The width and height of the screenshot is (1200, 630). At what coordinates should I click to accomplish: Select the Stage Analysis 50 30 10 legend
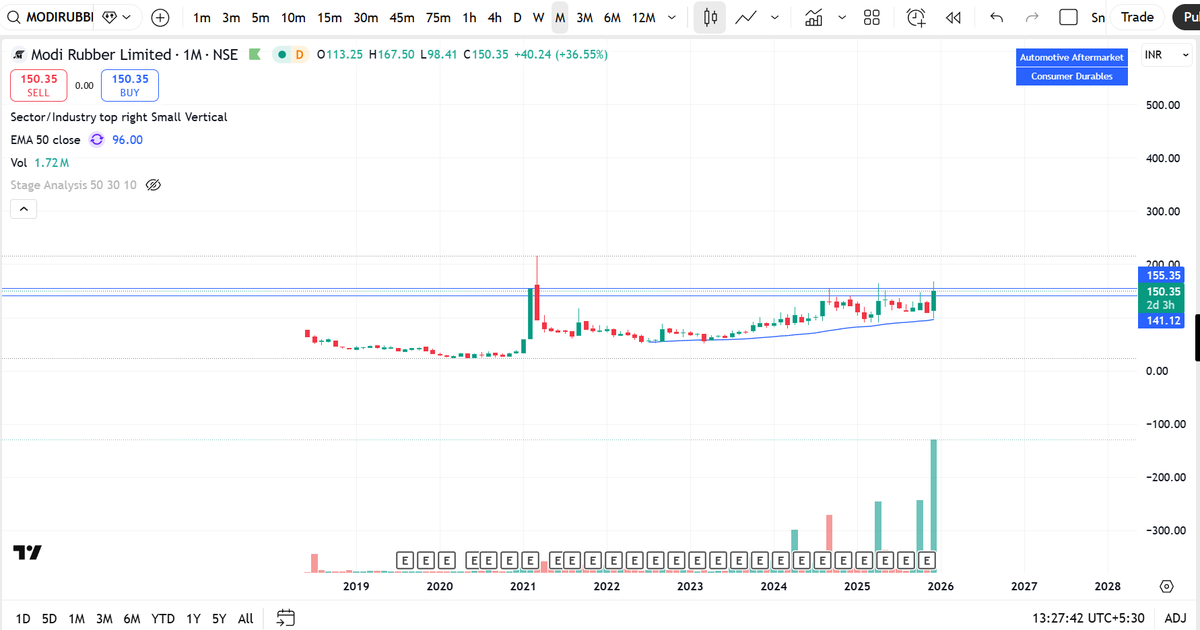[74, 185]
